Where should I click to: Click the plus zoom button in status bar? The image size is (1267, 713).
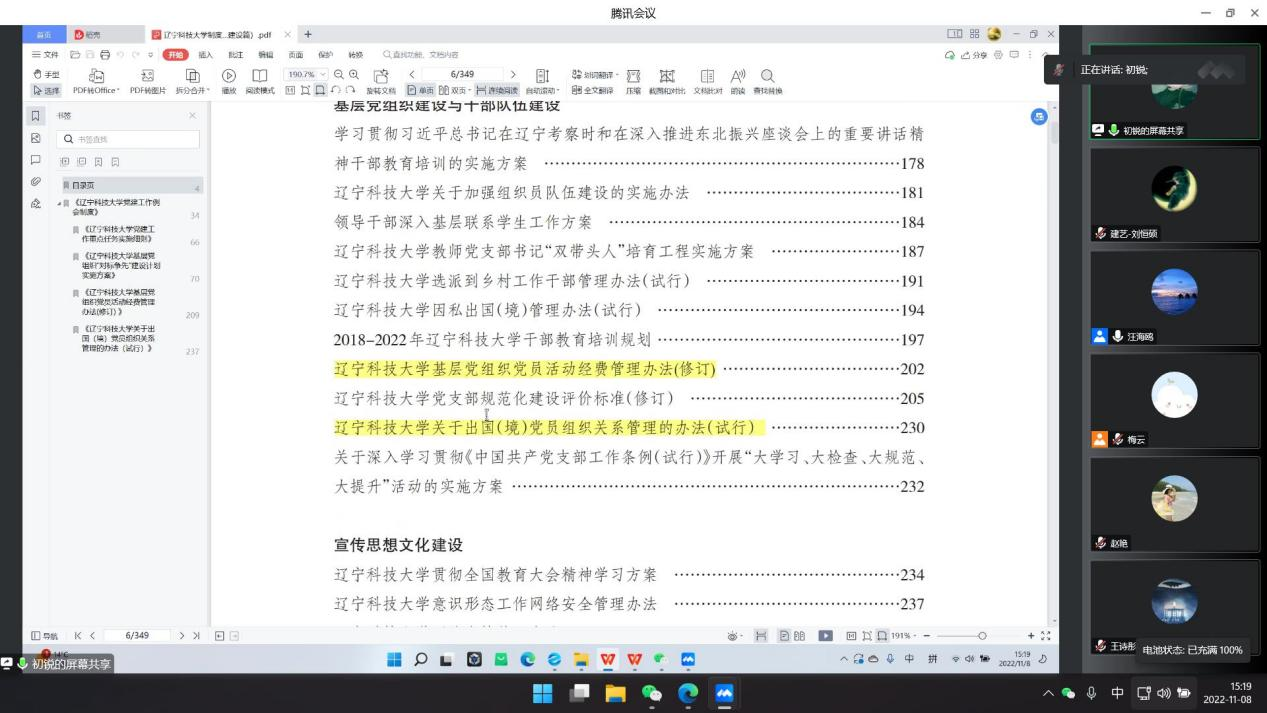pyautogui.click(x=1031, y=635)
